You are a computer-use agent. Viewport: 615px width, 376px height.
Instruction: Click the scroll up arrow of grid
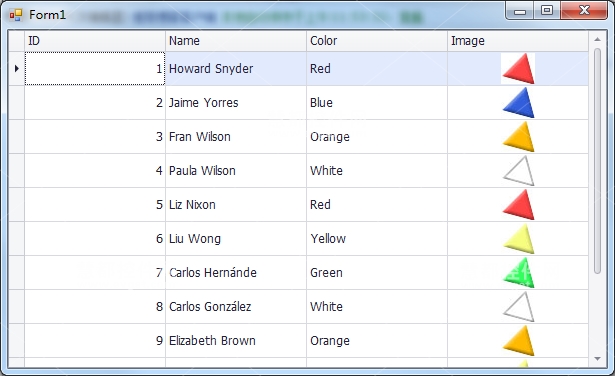[x=597, y=39]
